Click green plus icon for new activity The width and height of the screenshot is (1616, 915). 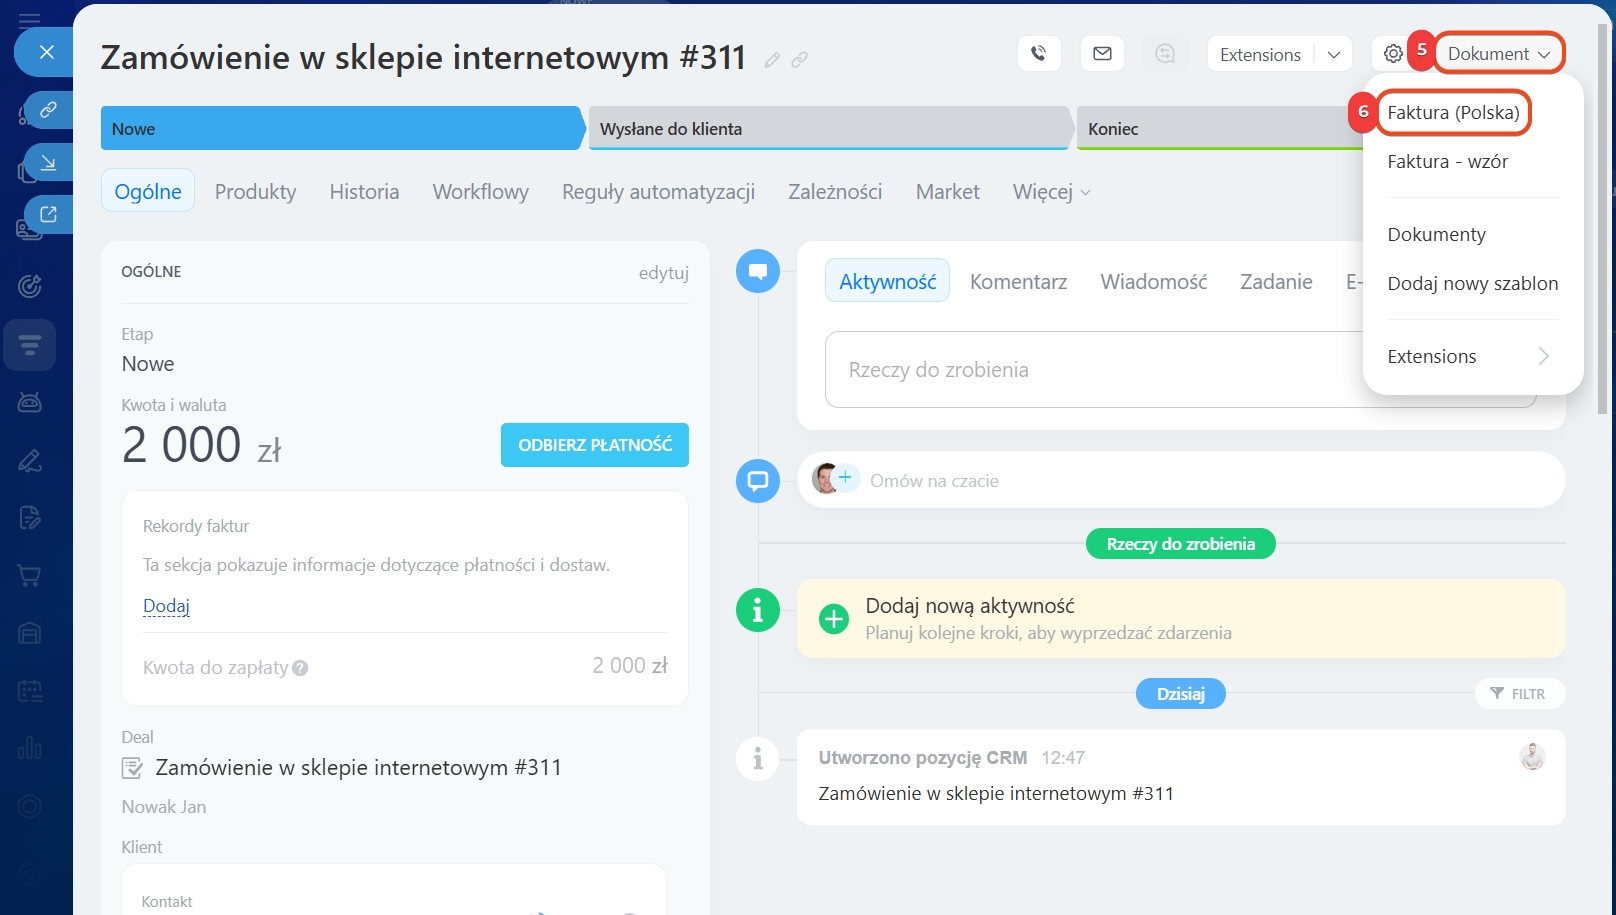[833, 619]
